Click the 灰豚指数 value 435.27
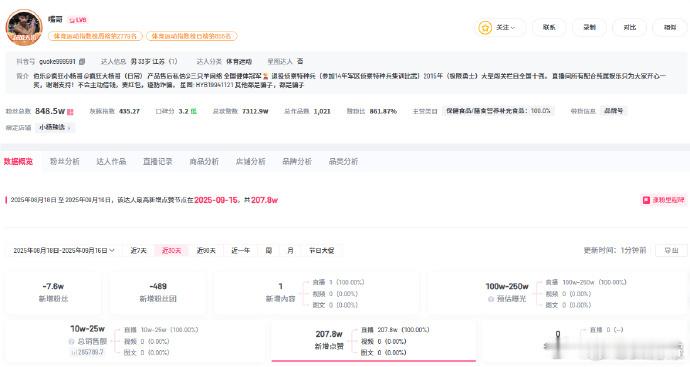Image resolution: width=690 pixels, height=367 pixels. tap(129, 111)
